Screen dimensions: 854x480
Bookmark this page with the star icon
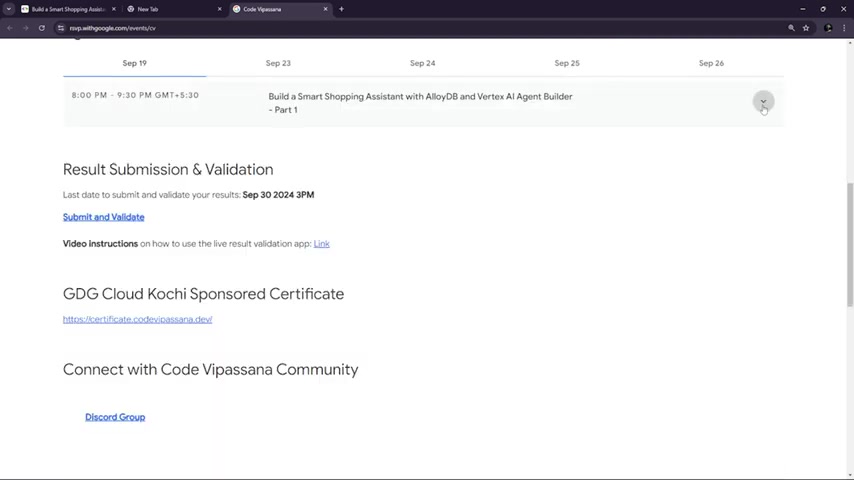click(x=806, y=28)
